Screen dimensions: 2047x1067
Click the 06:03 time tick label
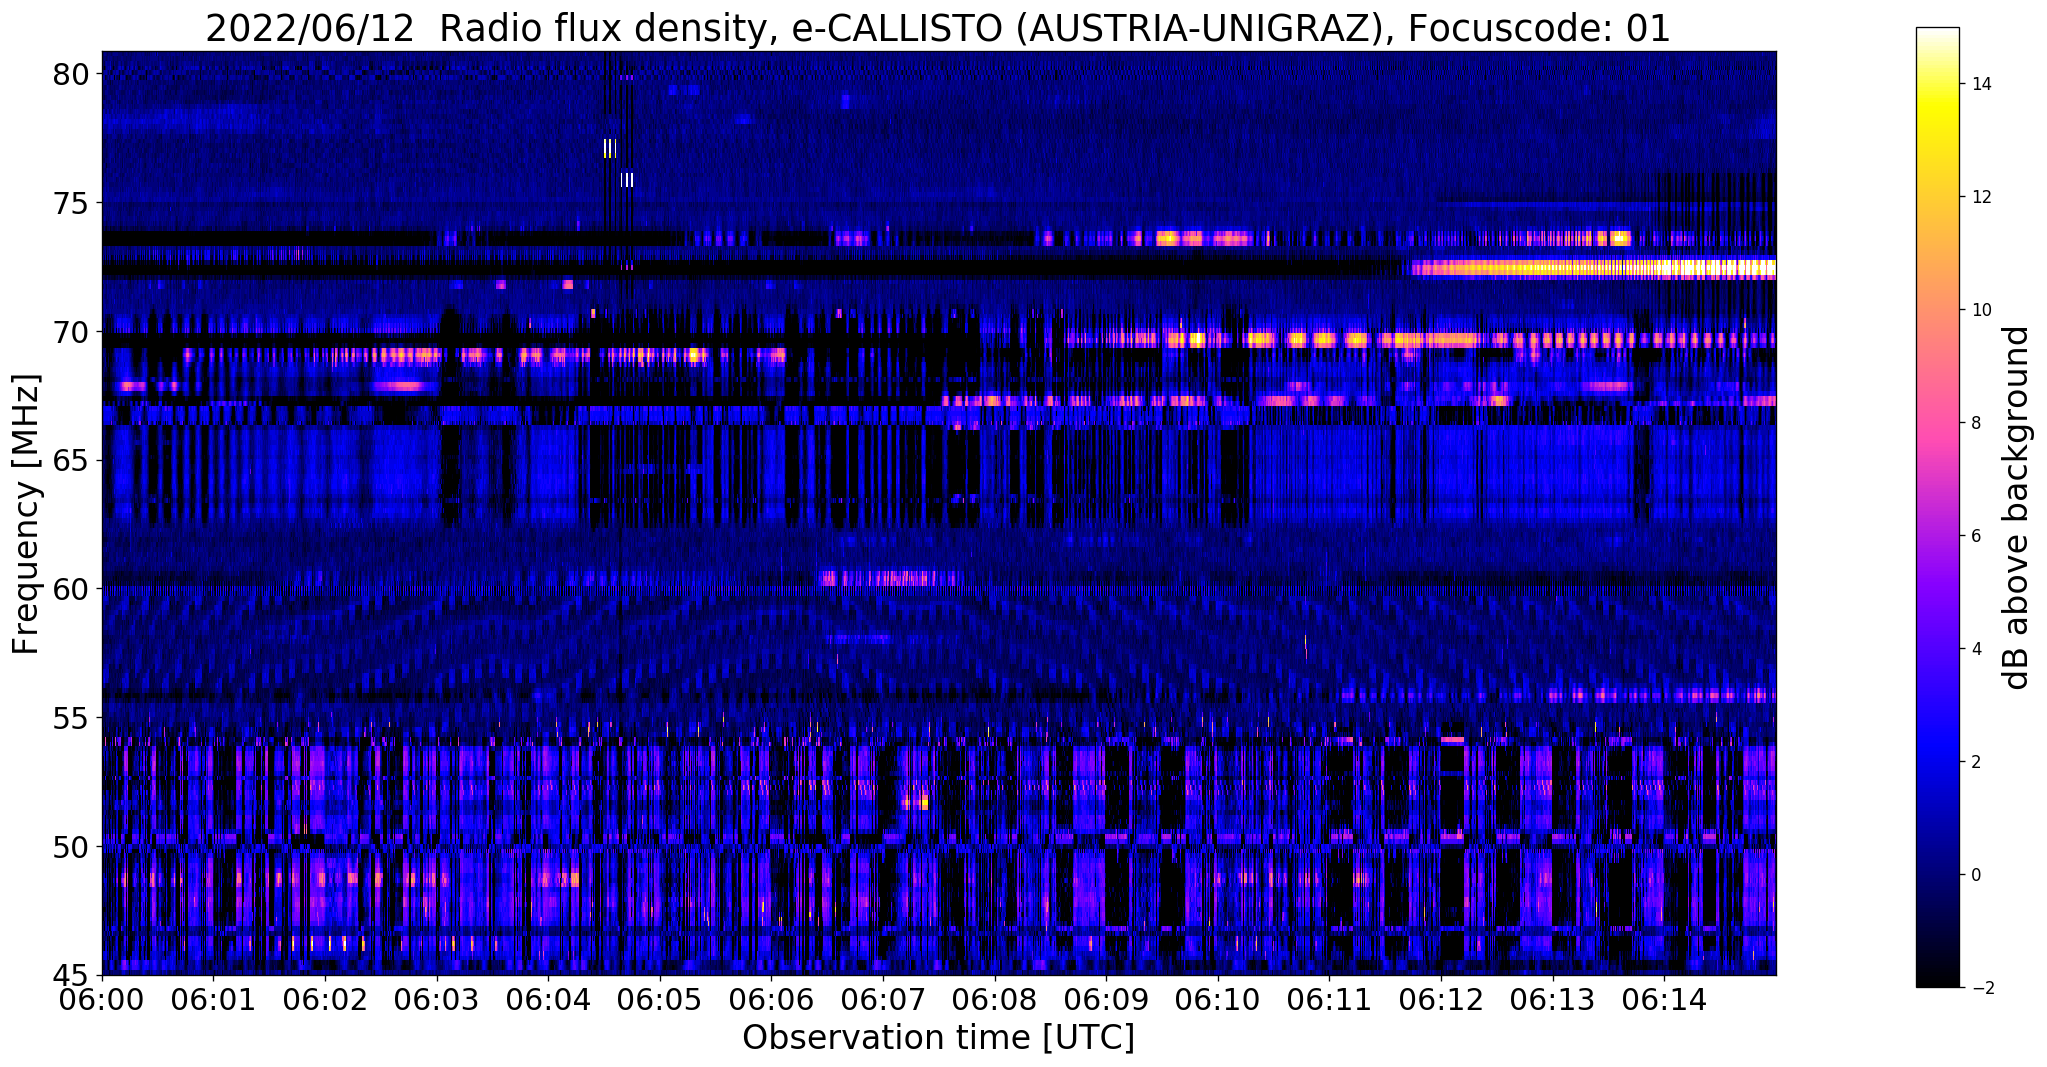(x=437, y=999)
